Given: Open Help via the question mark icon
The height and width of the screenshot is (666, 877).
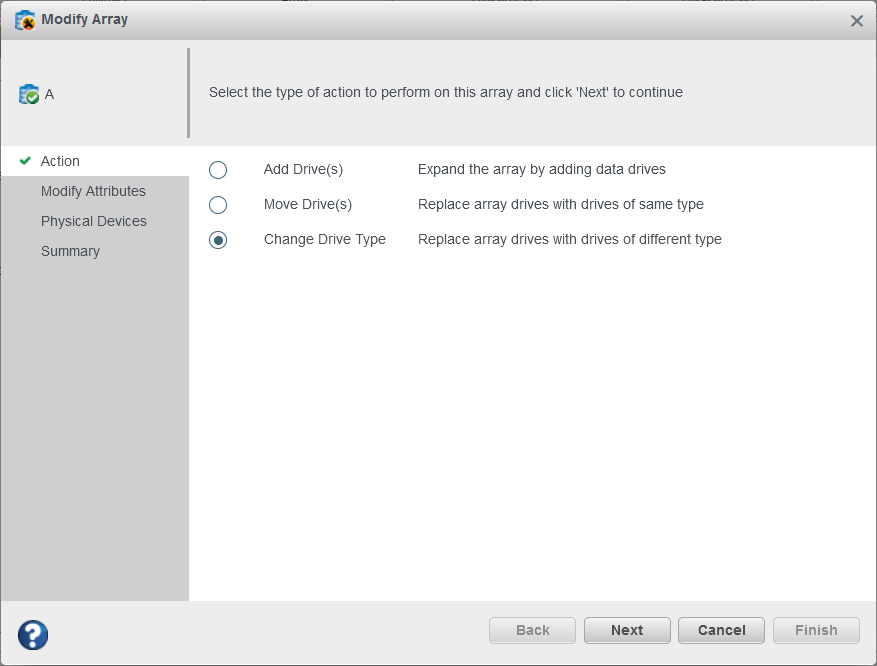Looking at the screenshot, I should coord(32,634).
